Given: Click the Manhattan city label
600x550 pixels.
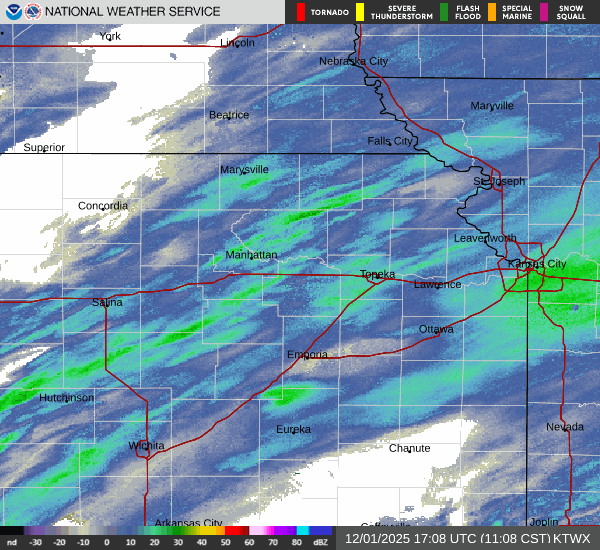Looking at the screenshot, I should (x=251, y=255).
